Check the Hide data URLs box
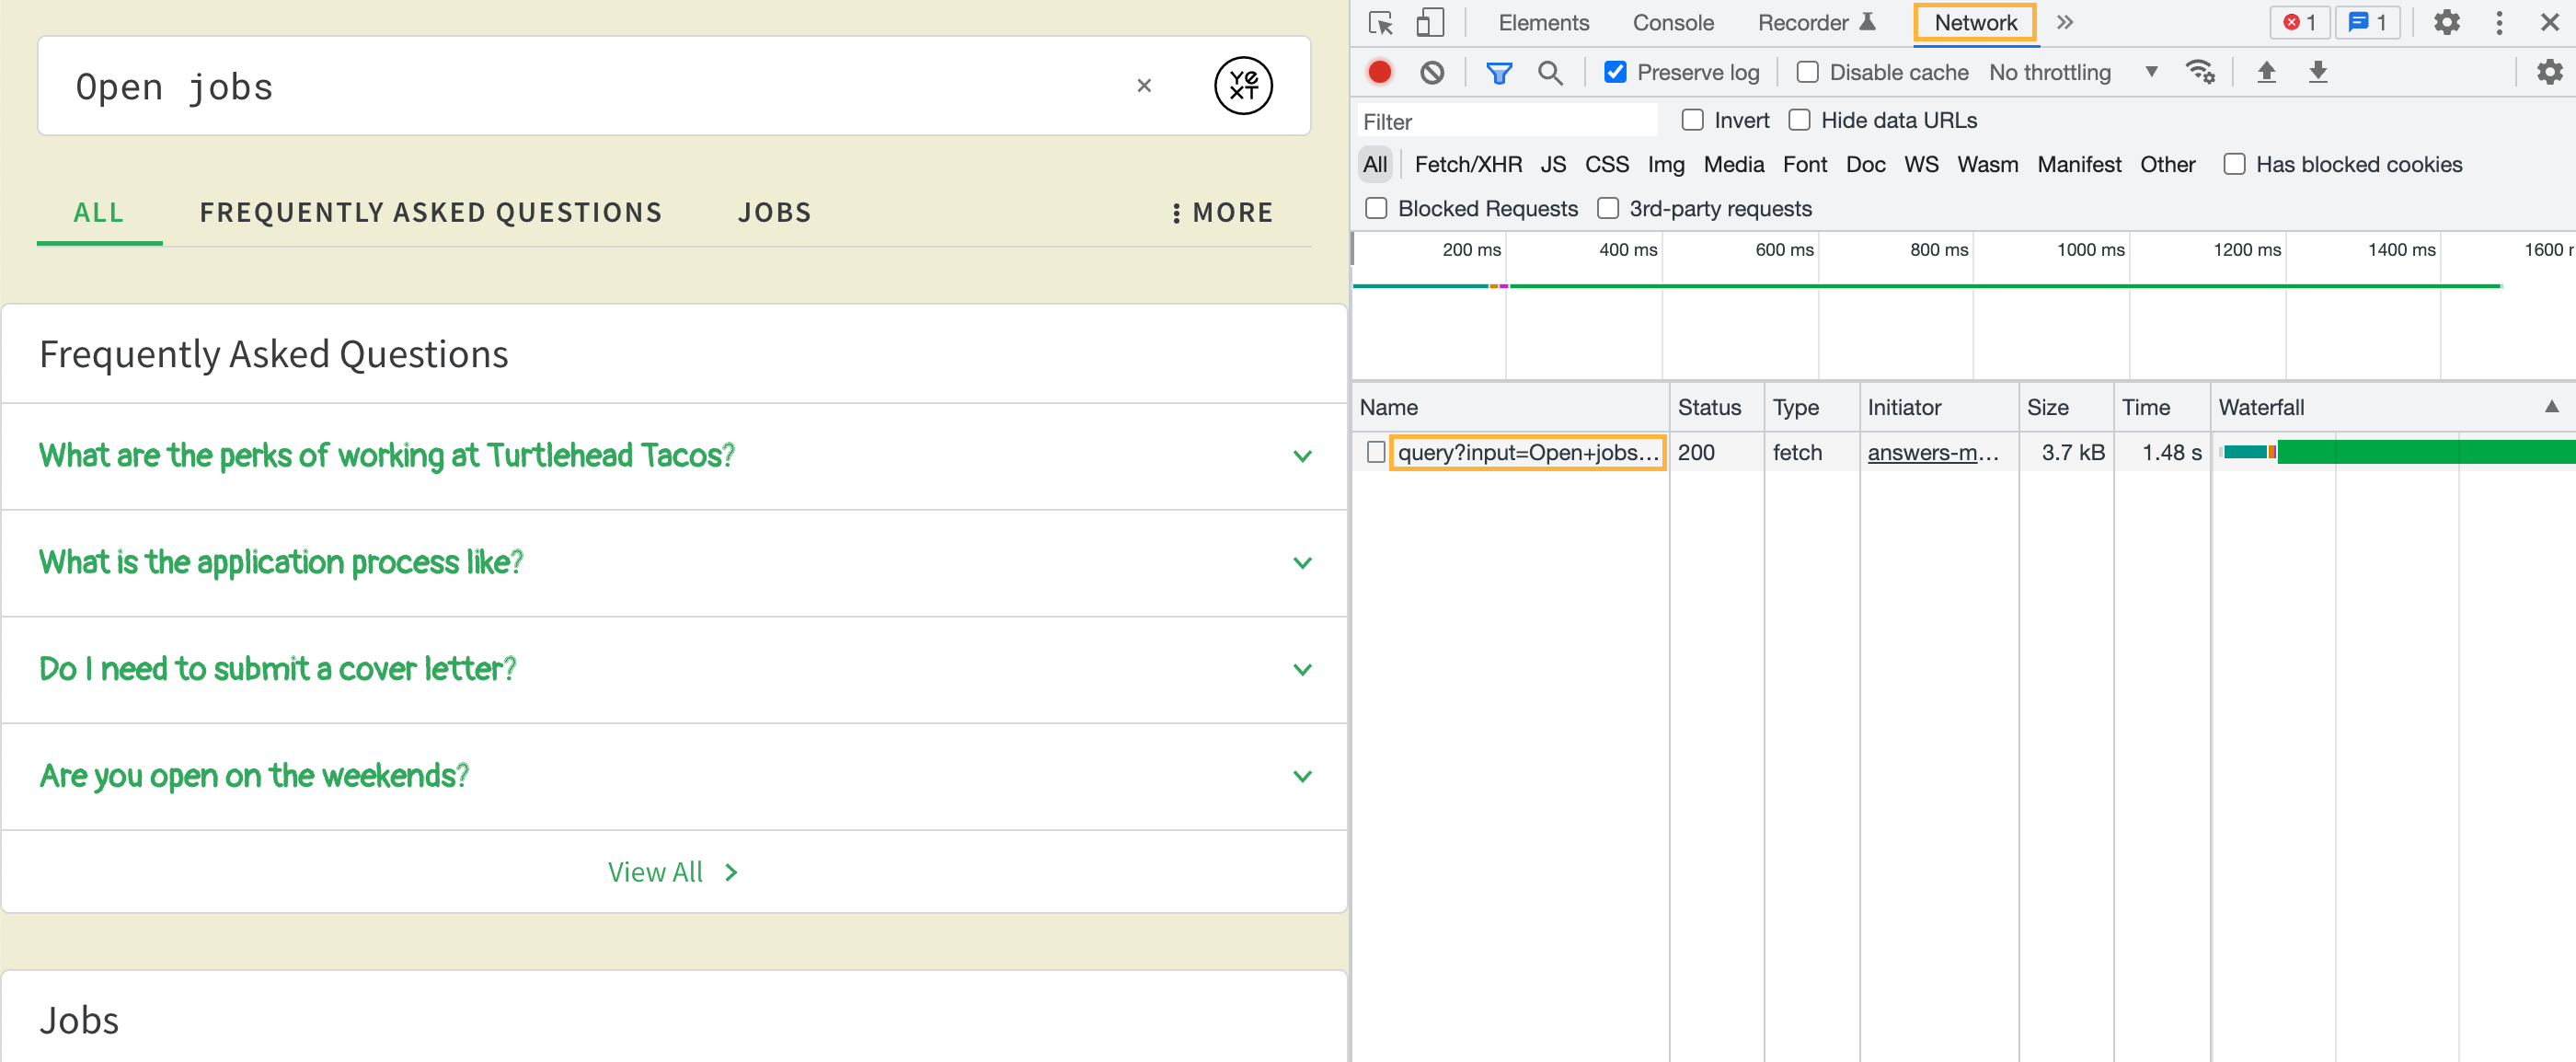 click(x=1799, y=120)
